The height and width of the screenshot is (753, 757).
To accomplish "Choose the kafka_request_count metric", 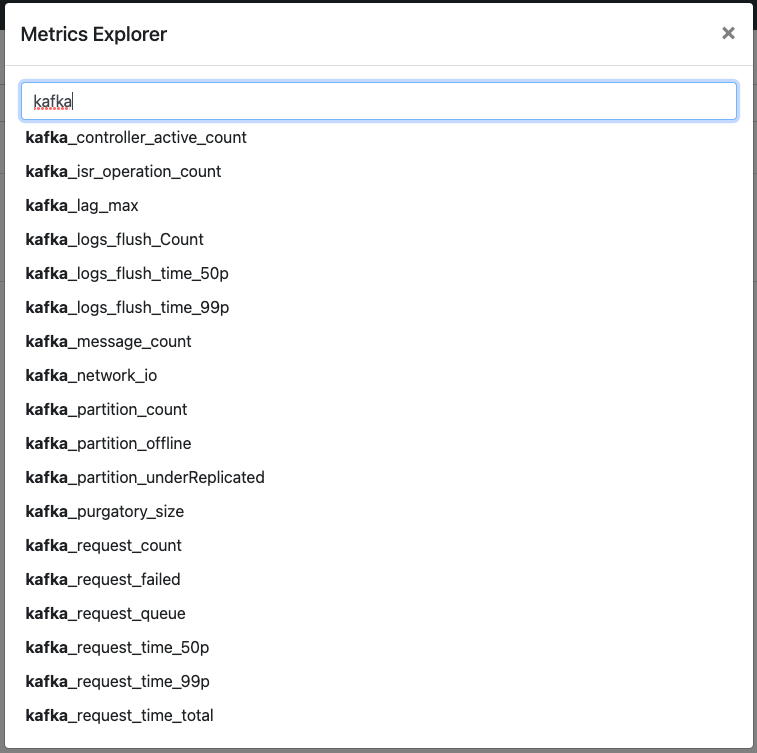I will (x=104, y=545).
